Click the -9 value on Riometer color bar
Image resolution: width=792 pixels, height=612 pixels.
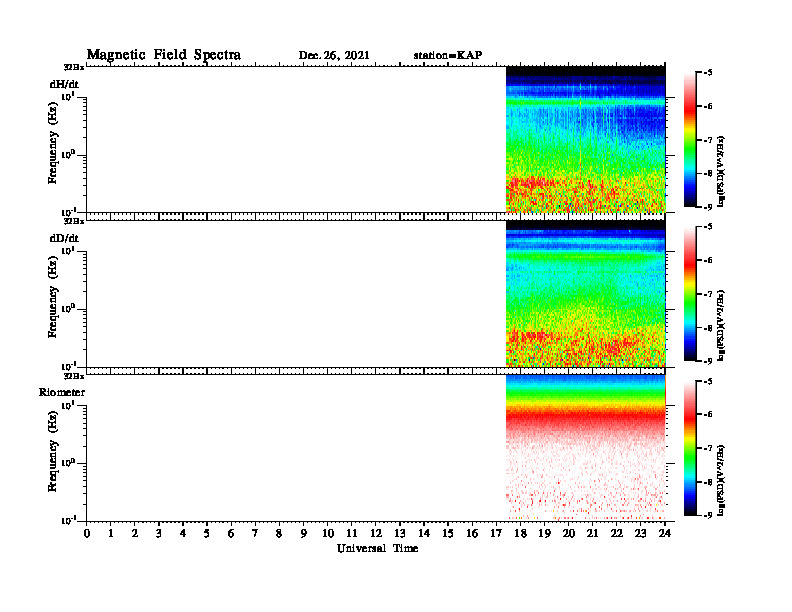(x=708, y=515)
